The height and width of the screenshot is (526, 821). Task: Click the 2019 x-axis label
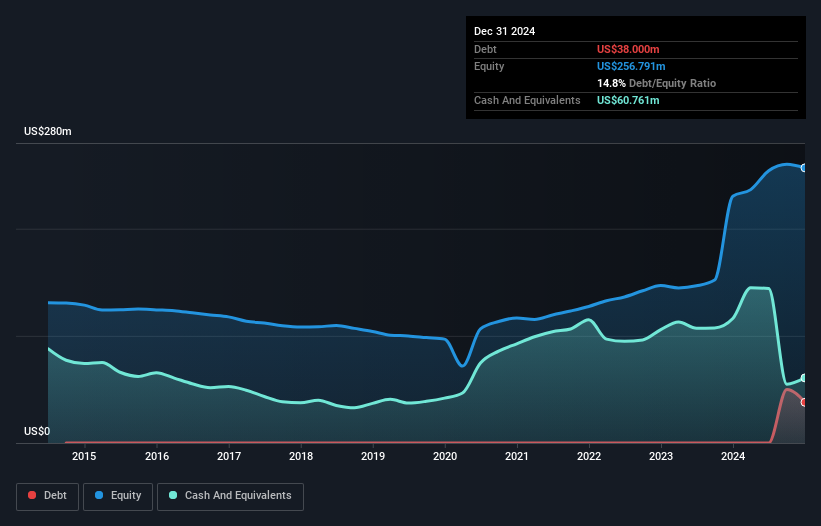[x=373, y=456]
